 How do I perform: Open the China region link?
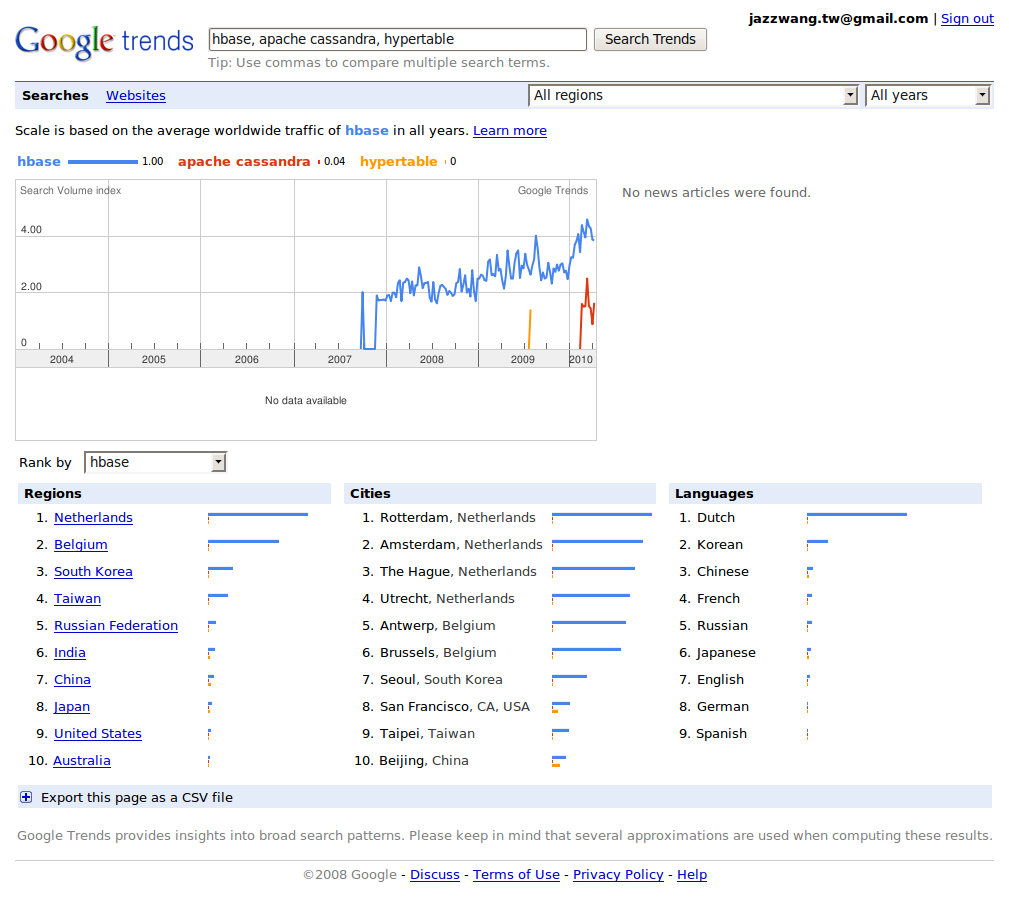(72, 680)
